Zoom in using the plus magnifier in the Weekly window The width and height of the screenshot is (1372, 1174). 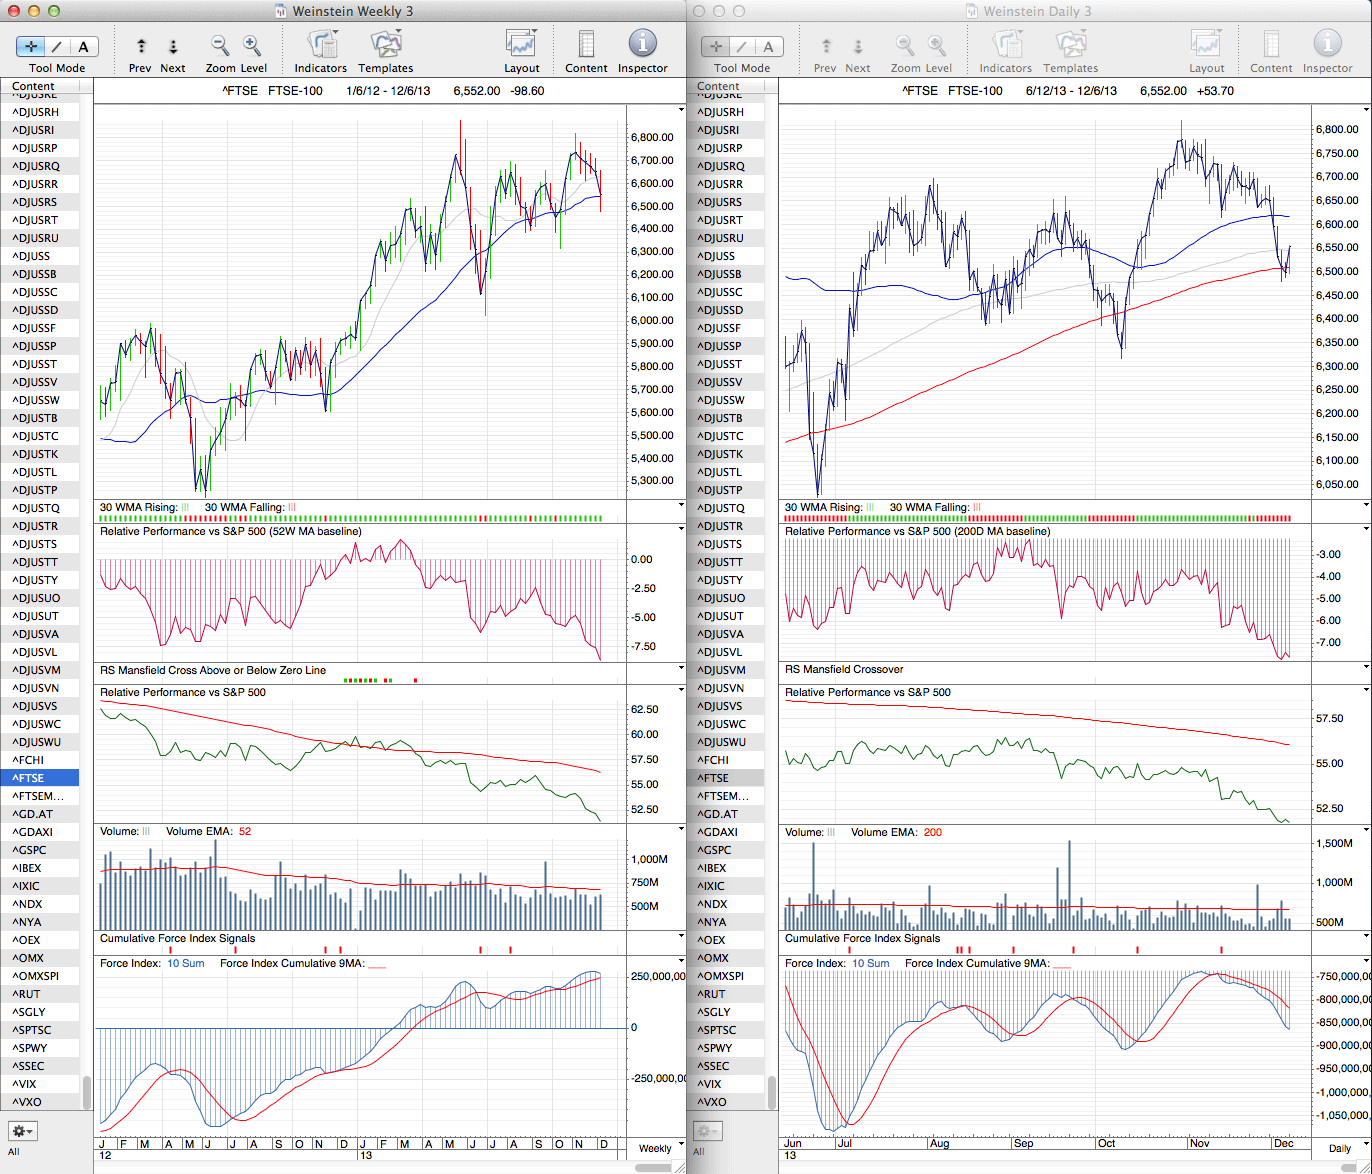coord(252,45)
